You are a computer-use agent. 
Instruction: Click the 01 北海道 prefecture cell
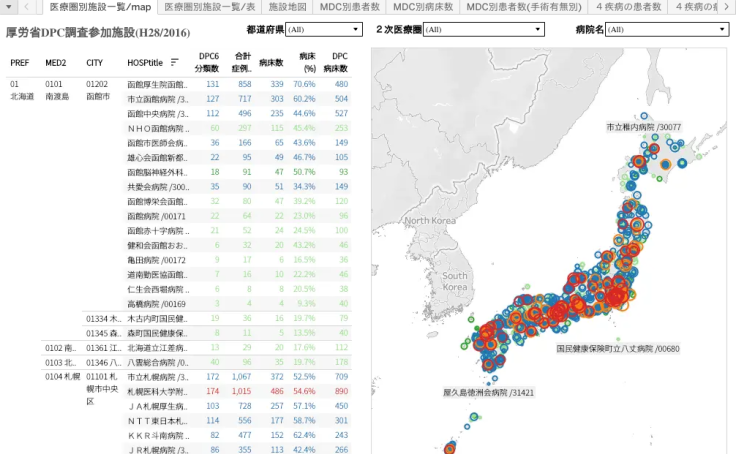pyautogui.click(x=22, y=90)
